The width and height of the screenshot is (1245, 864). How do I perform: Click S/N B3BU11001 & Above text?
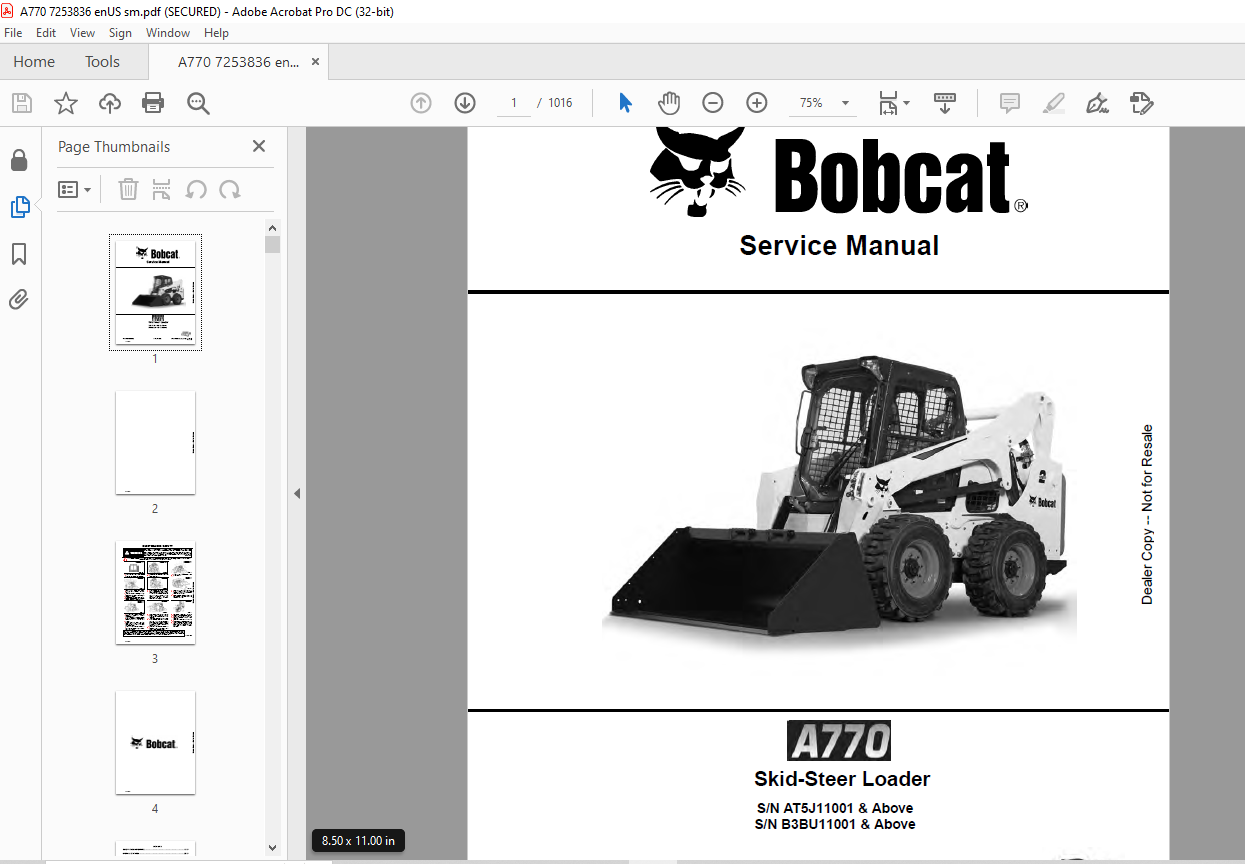(x=835, y=824)
